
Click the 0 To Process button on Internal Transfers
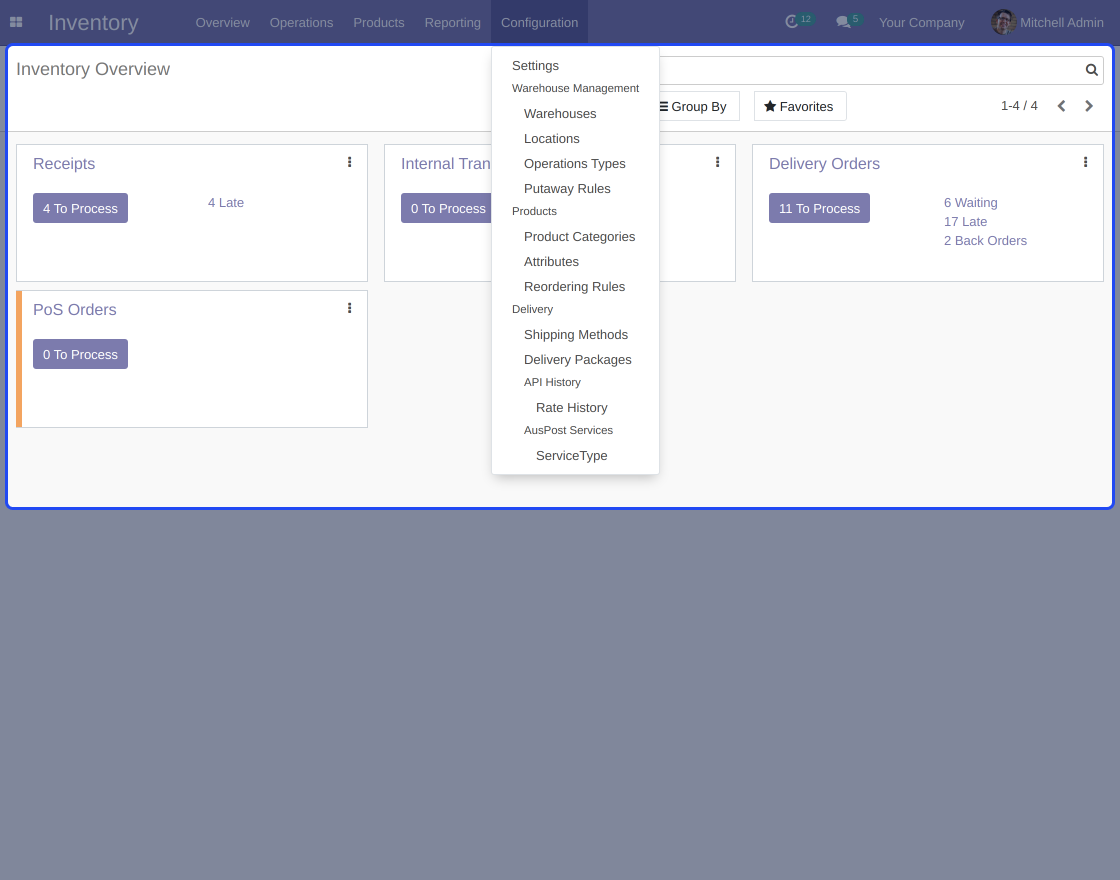point(446,208)
